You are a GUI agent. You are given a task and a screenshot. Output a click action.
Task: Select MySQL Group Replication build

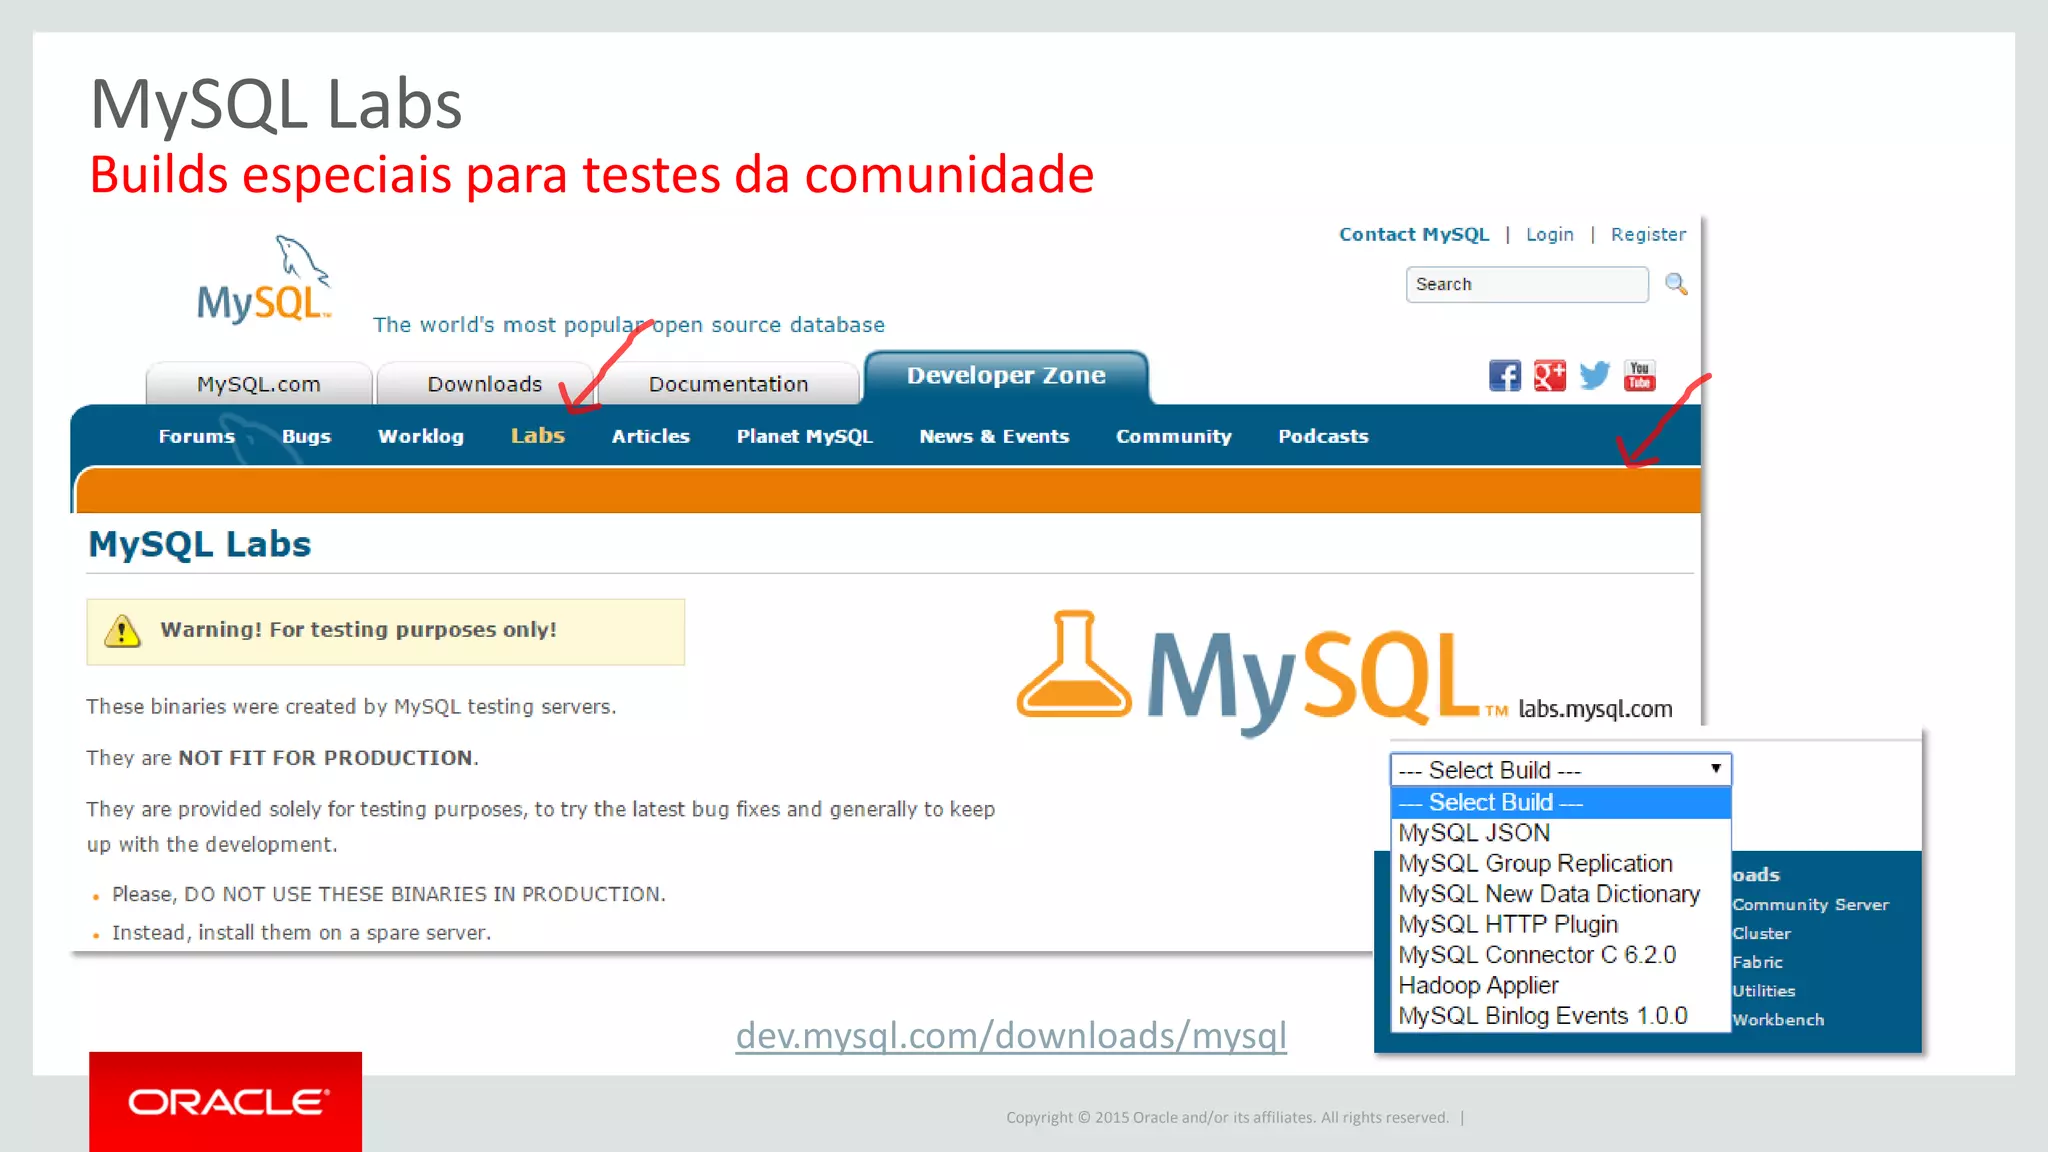point(1560,863)
